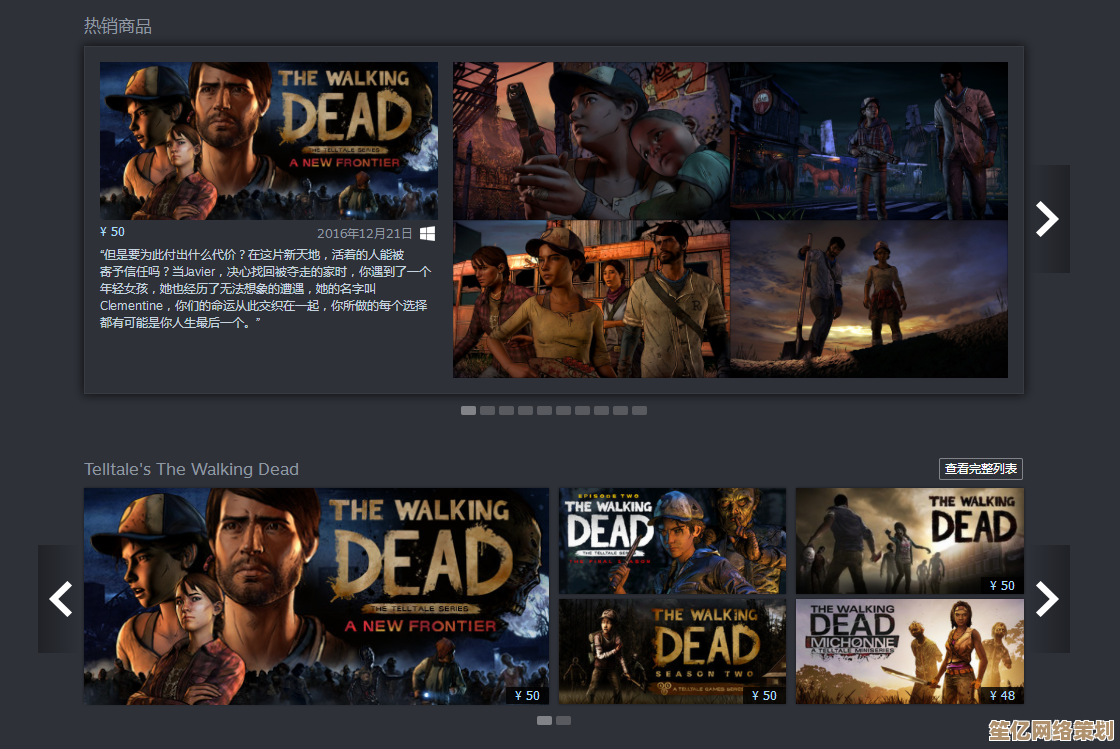View the sunset hillside screenshot with a shovel
This screenshot has width=1120, height=749.
pyautogui.click(x=869, y=299)
